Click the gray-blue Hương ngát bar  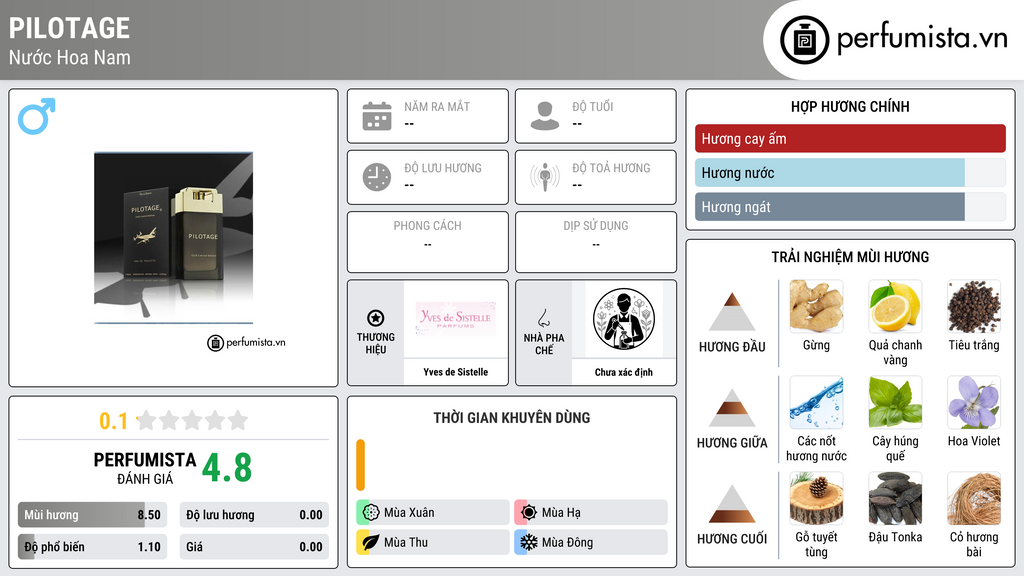829,206
